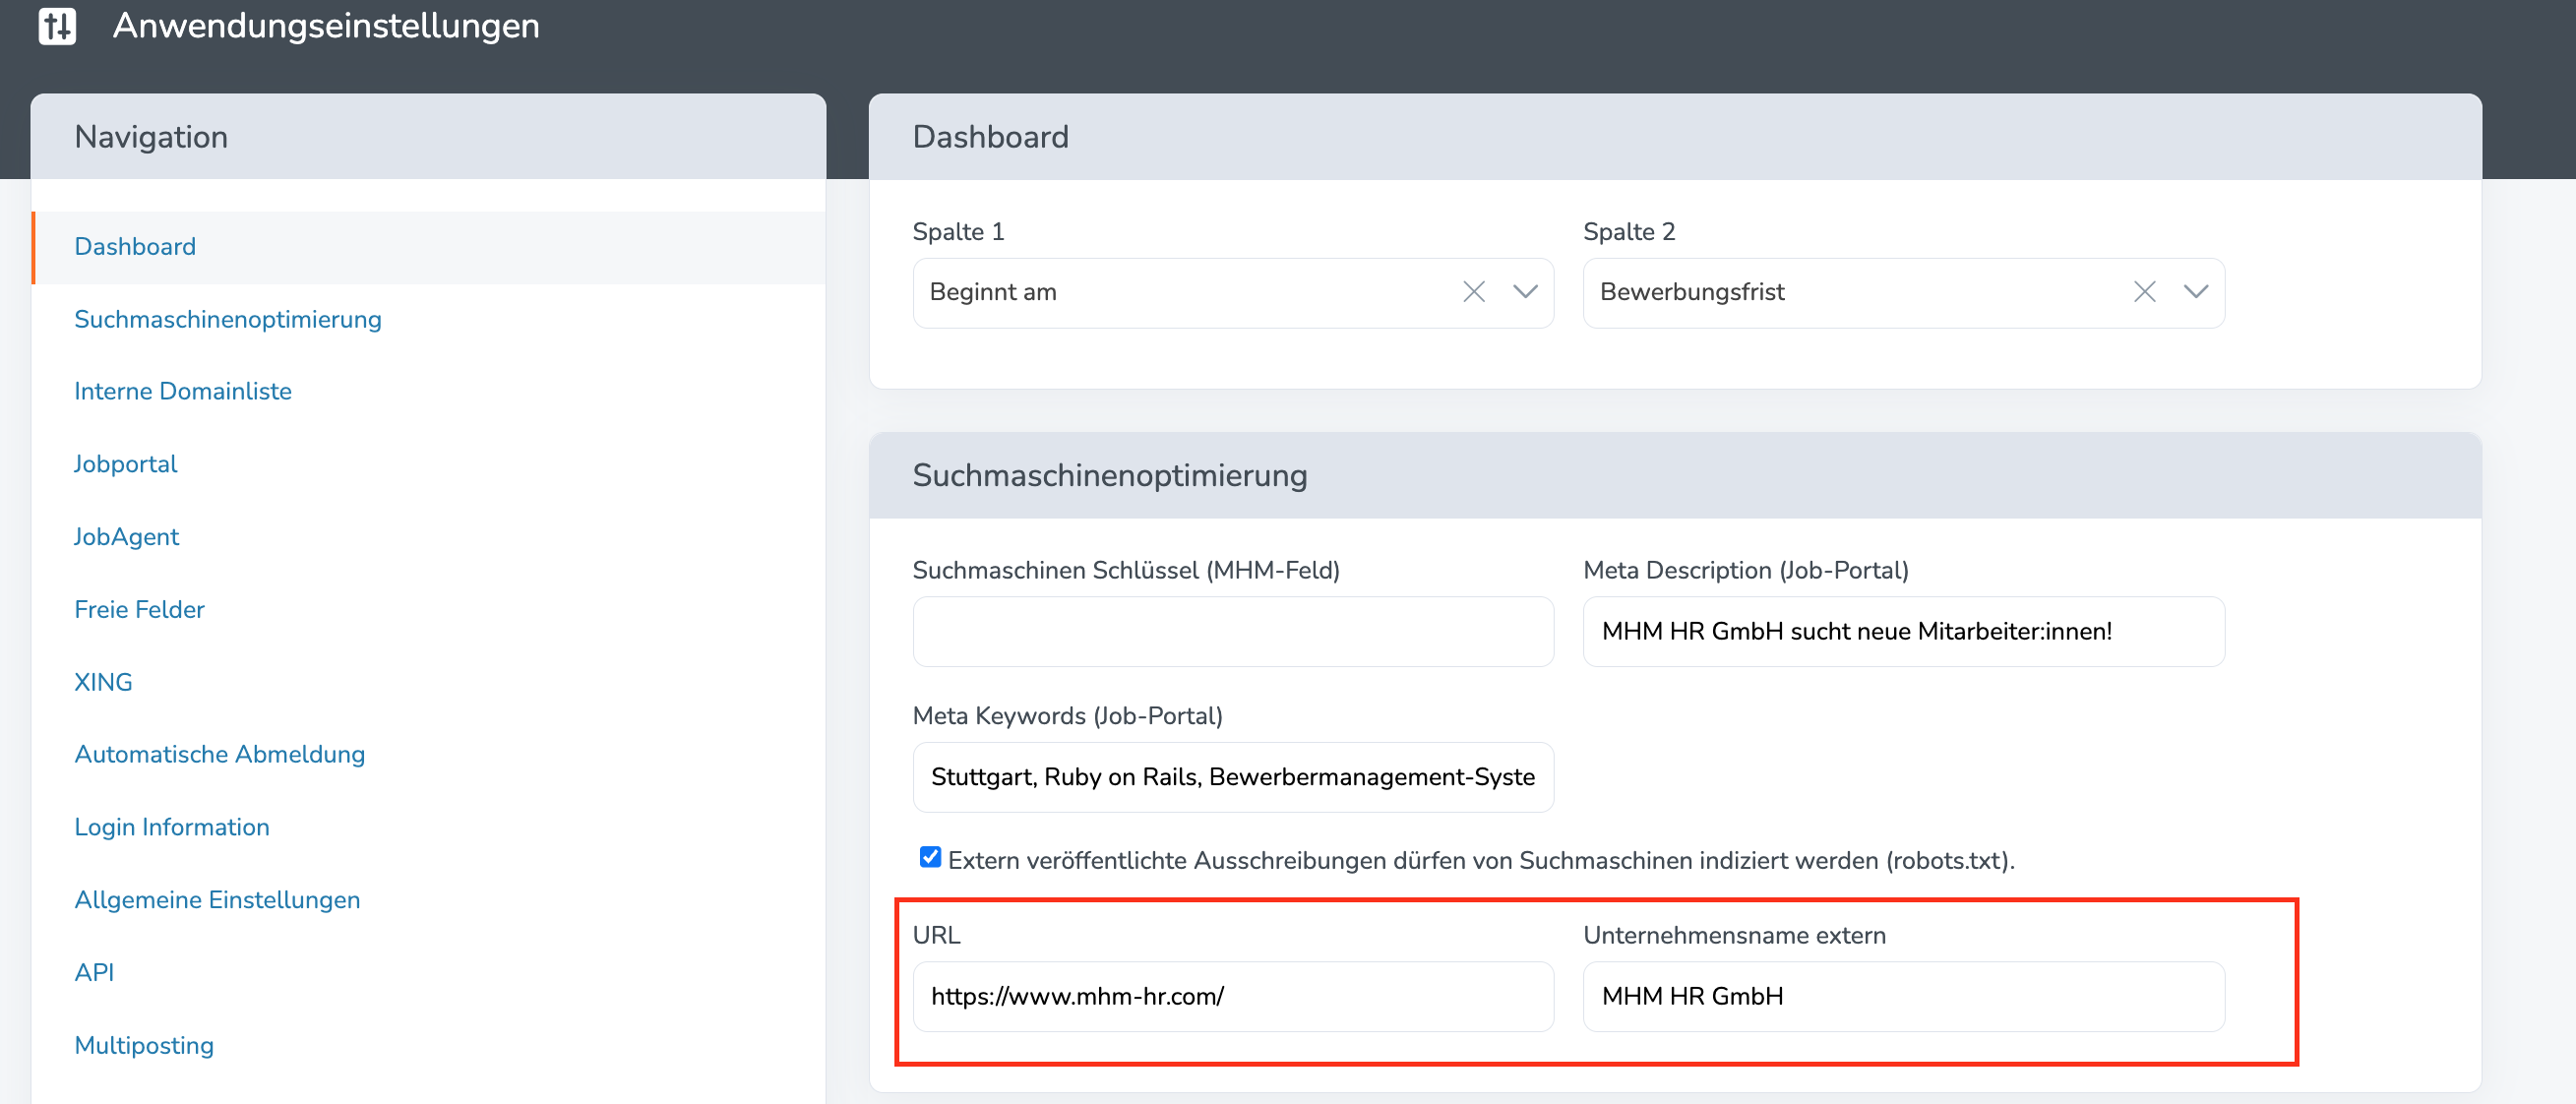Navigate to the API section
Screen dimensions: 2576x1104
(93, 971)
